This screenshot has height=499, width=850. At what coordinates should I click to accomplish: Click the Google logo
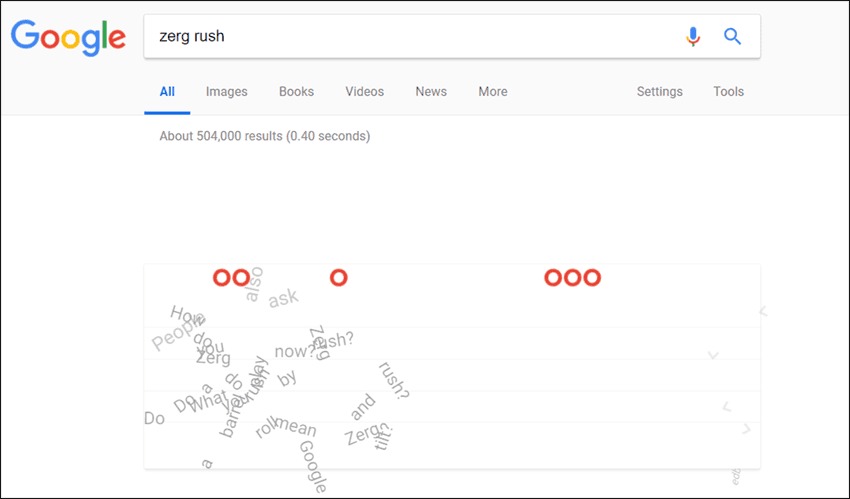[x=68, y=37]
